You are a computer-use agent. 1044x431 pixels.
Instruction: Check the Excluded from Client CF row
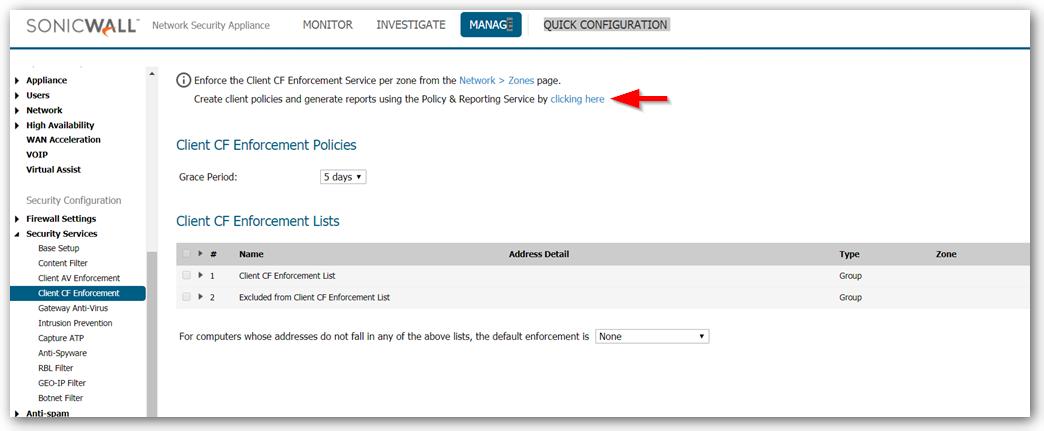[187, 297]
